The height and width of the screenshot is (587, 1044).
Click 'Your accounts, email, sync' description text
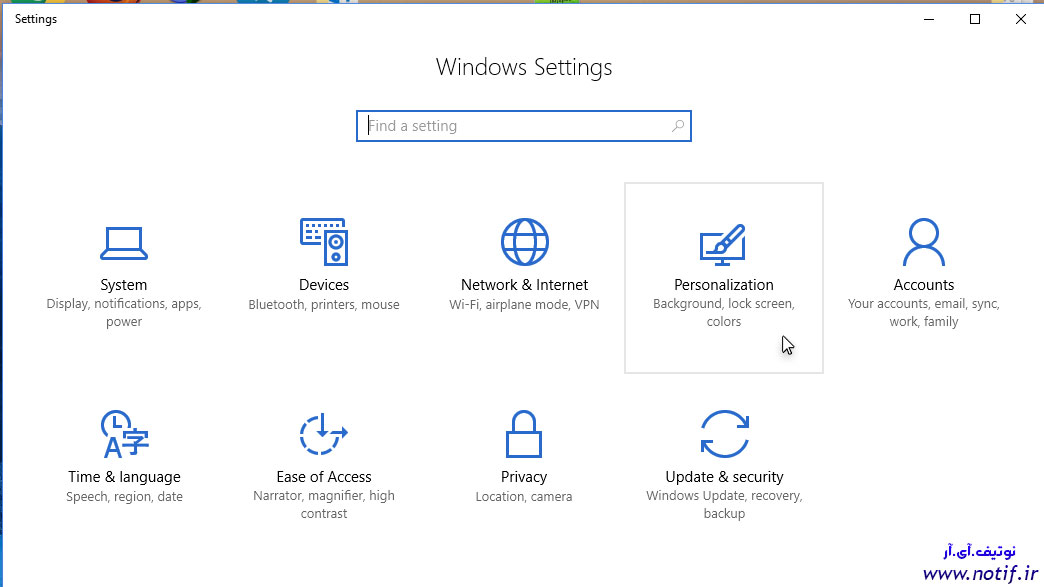pyautogui.click(x=924, y=304)
